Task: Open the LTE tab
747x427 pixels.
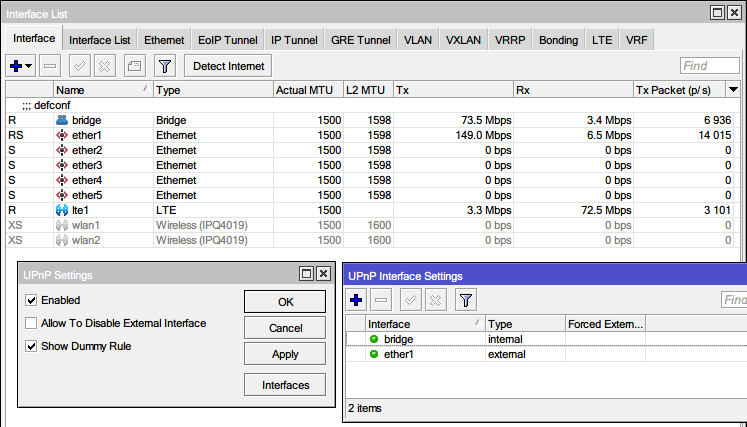Action: tap(602, 40)
